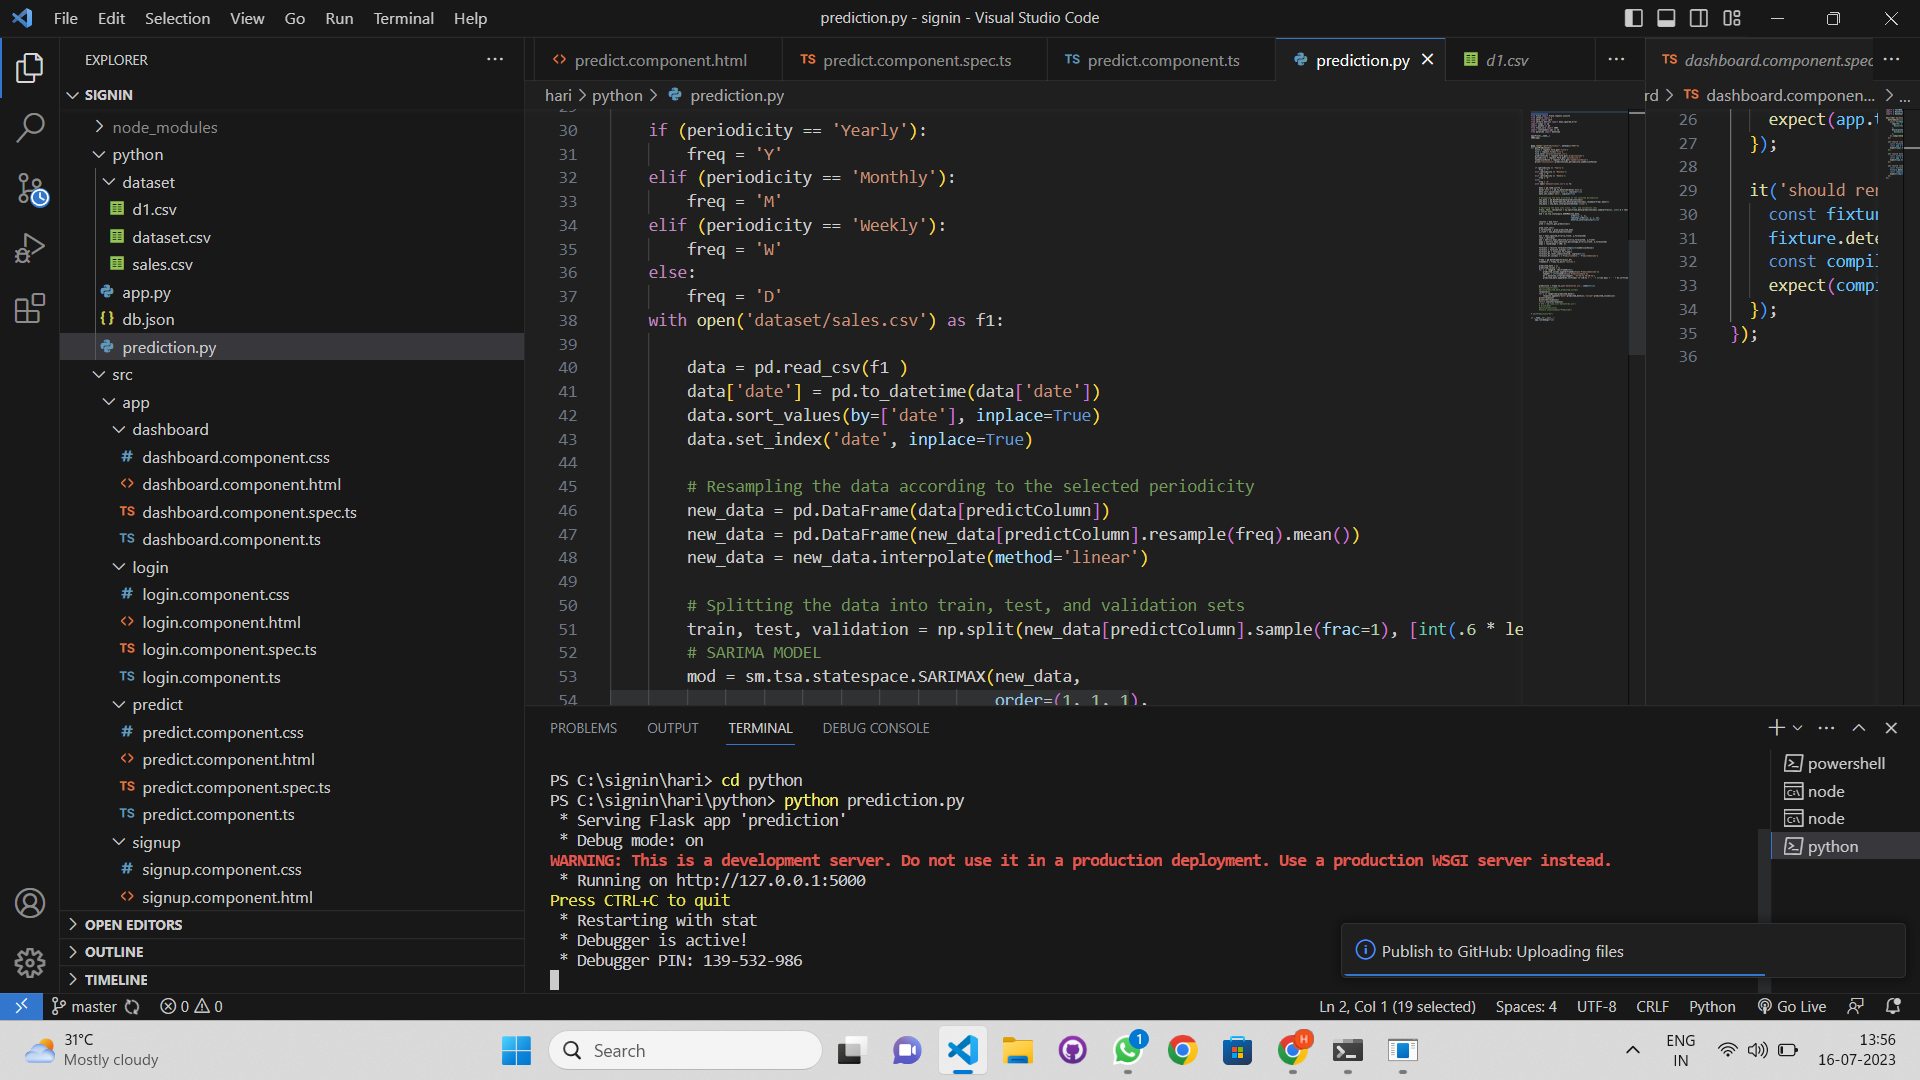Toggle Panel visibility layout button
1920x1080 pixels.
pos(1666,18)
